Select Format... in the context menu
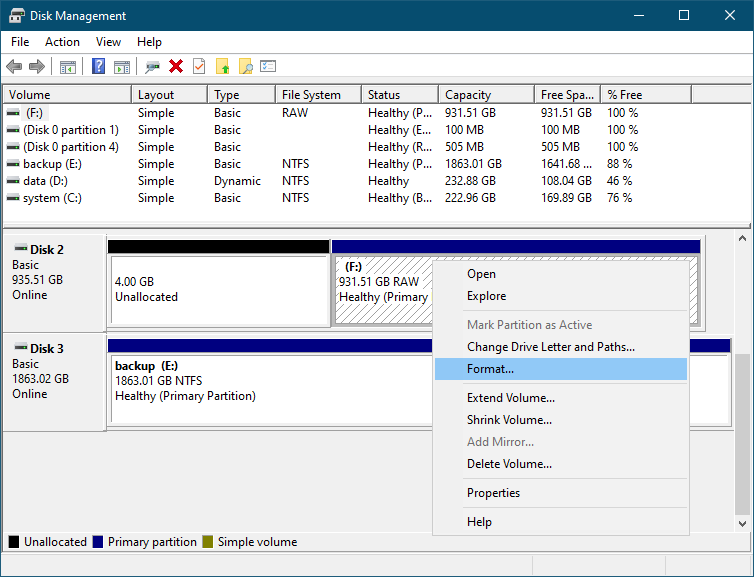The height and width of the screenshot is (577, 754). [x=561, y=369]
